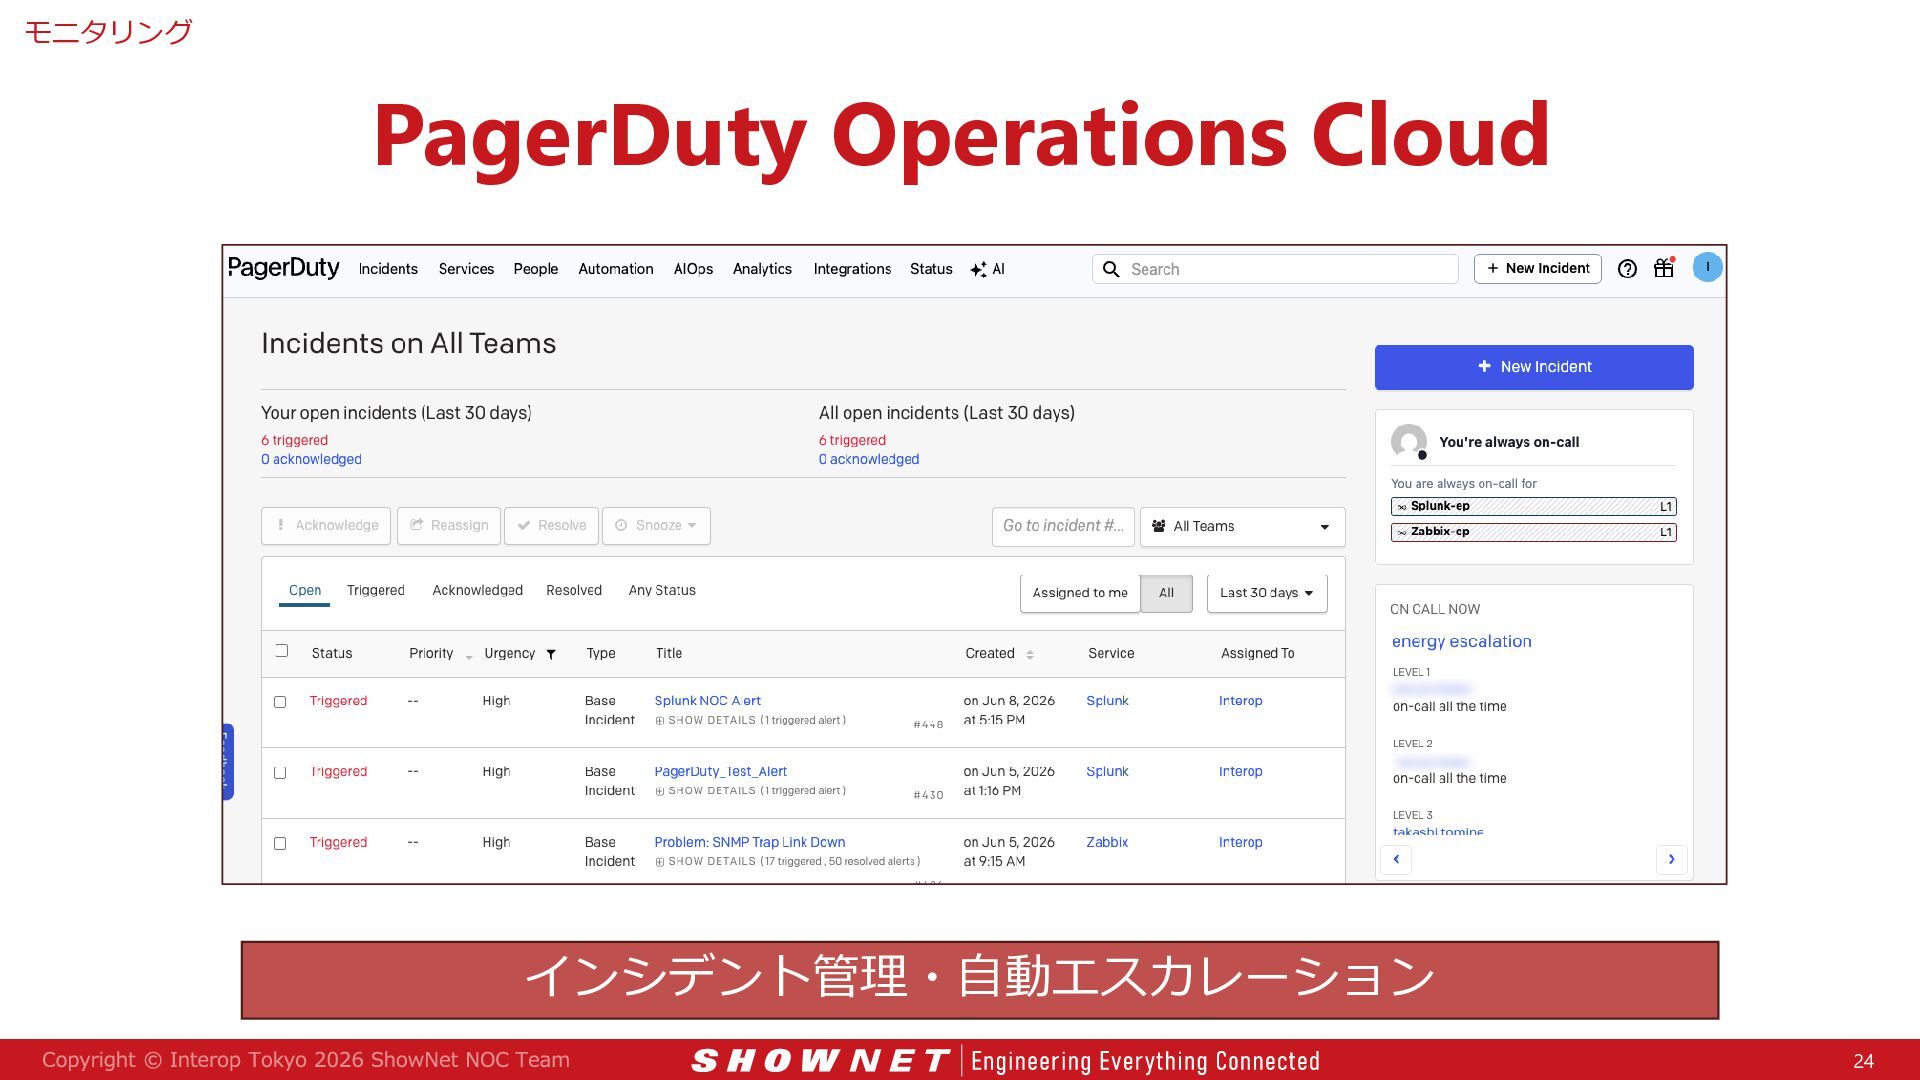Select the PagerDuty_Test_Alert incident checkbox

(x=280, y=773)
